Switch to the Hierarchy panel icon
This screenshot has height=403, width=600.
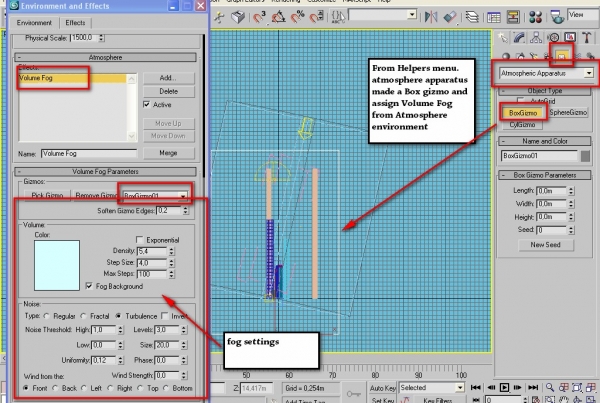tap(536, 38)
